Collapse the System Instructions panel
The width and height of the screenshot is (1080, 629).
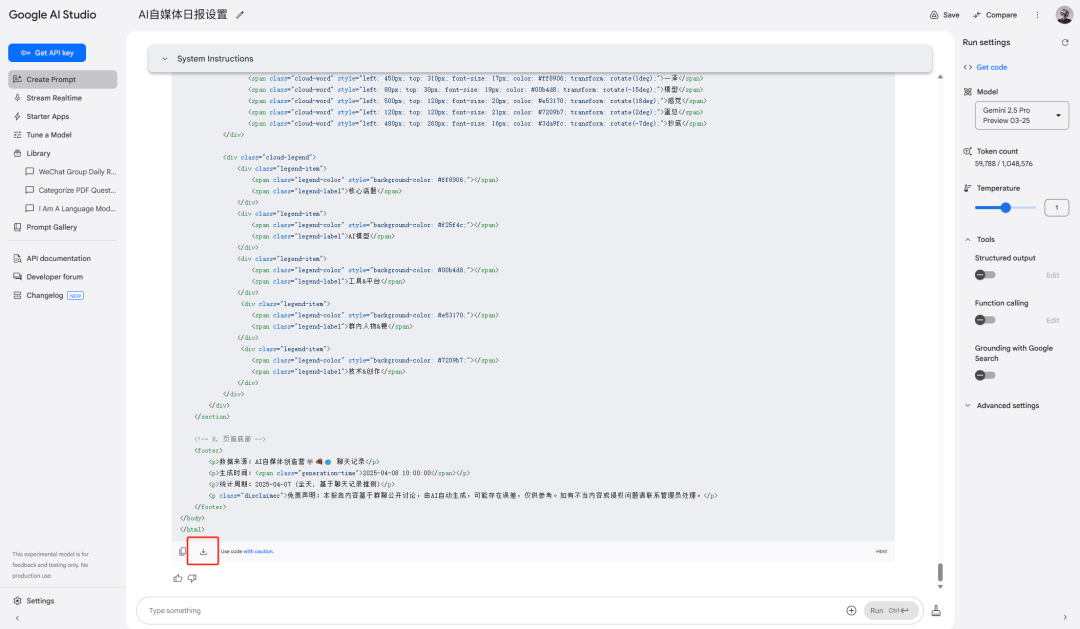click(x=165, y=59)
